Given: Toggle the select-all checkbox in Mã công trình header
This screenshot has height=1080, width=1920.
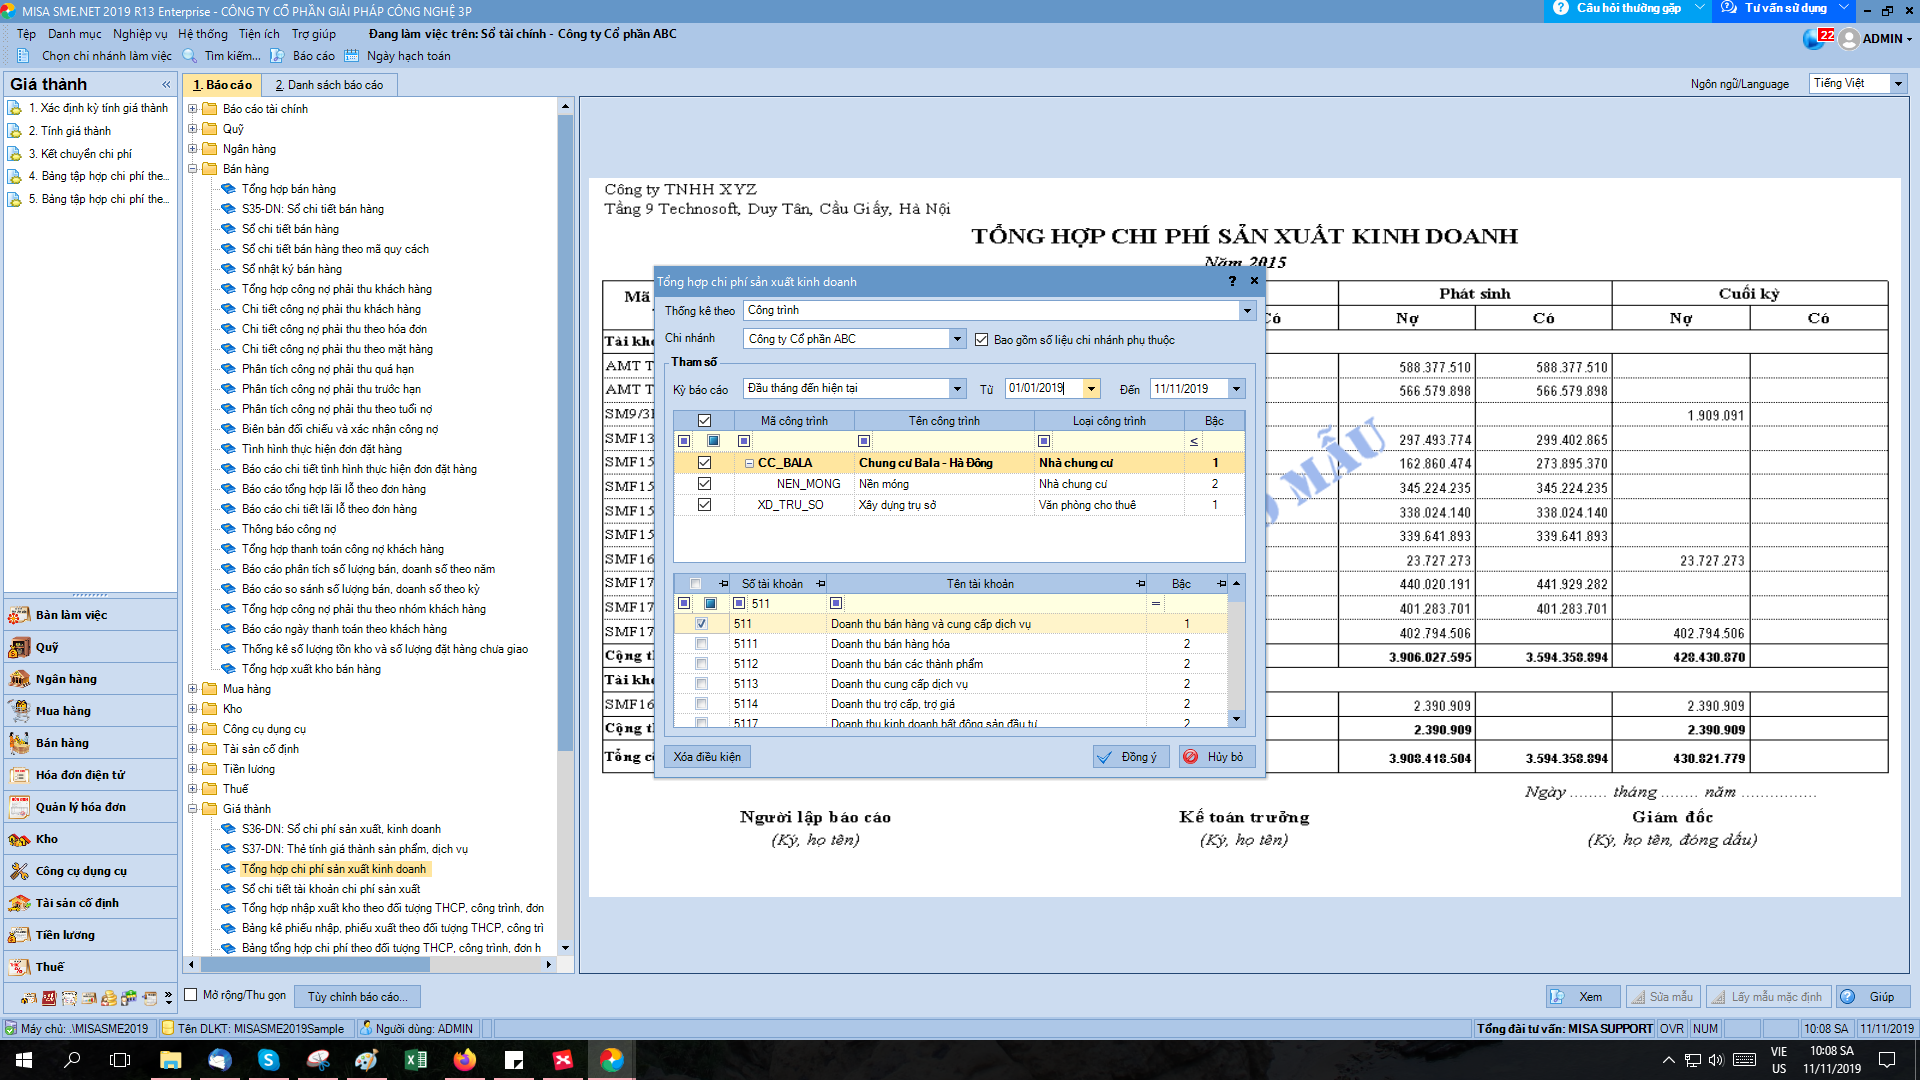Looking at the screenshot, I should (704, 421).
